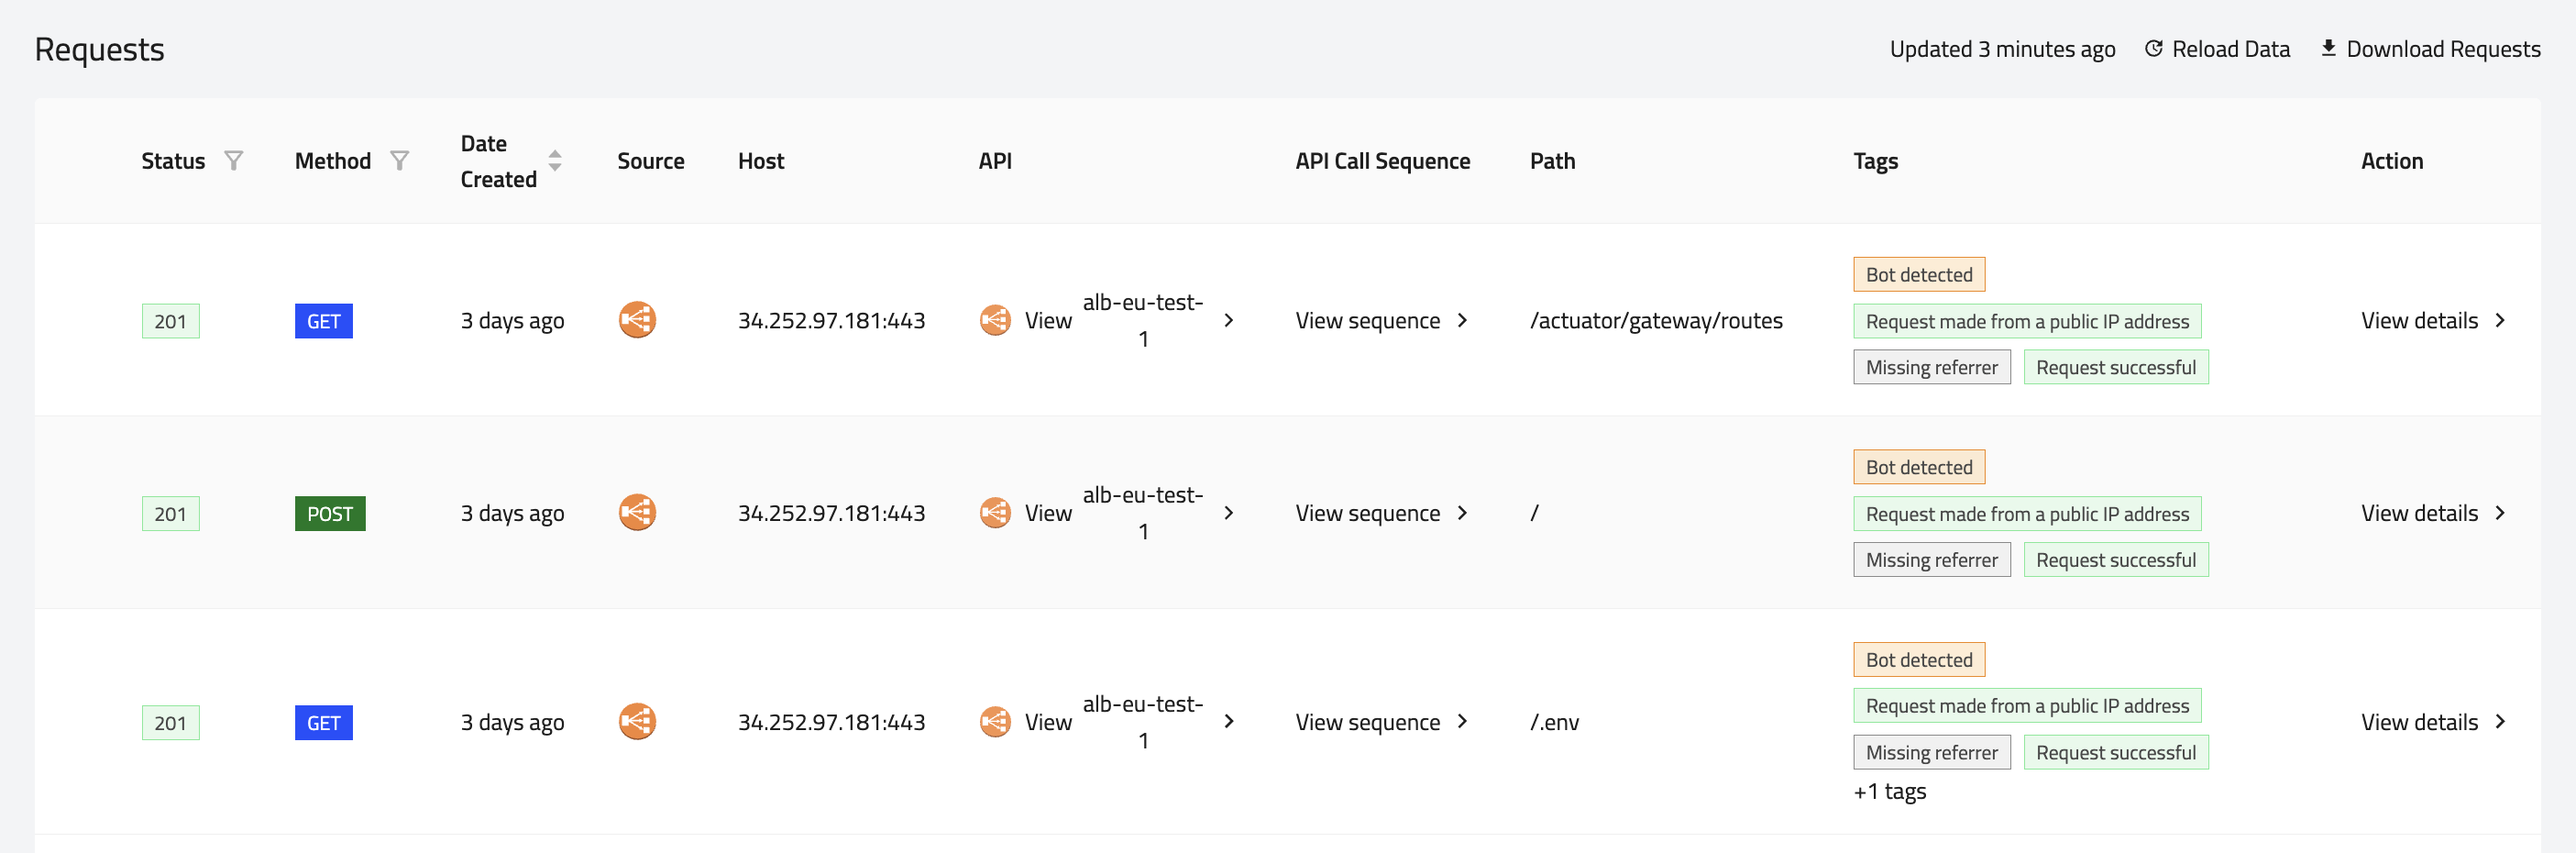Click source load balancer icon for /.env row

coord(637,722)
